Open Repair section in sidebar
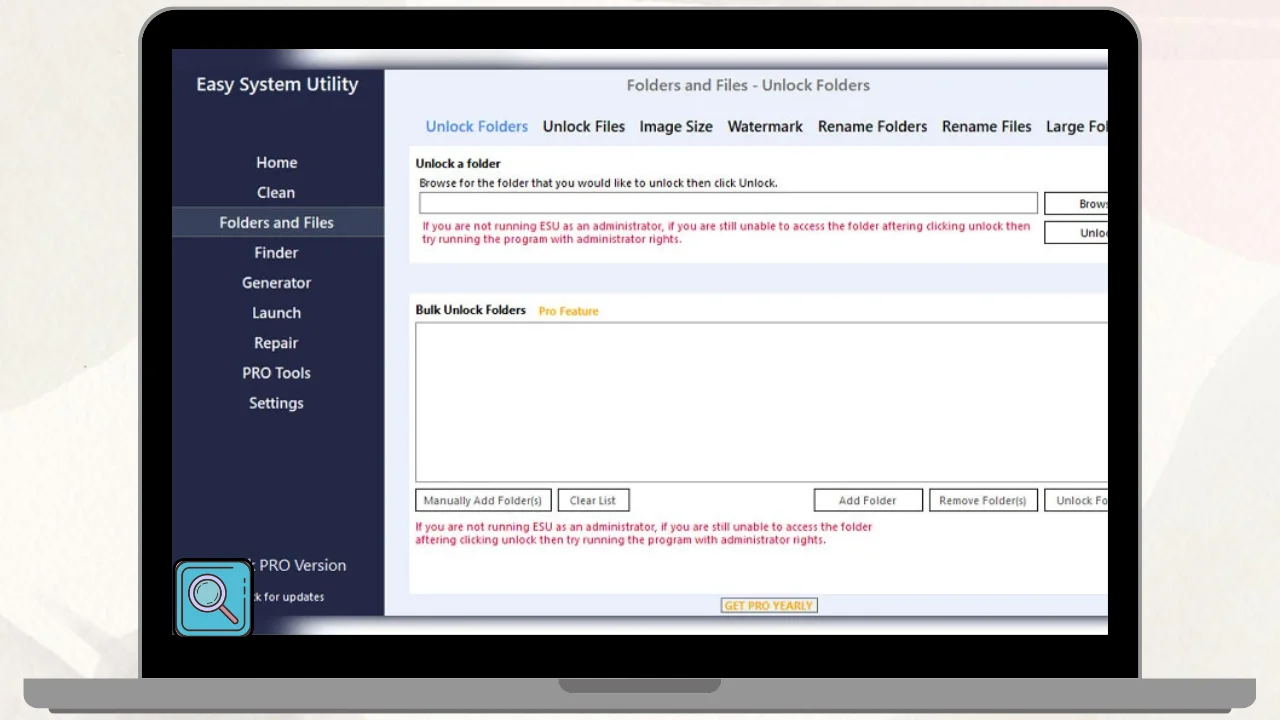 click(x=276, y=343)
